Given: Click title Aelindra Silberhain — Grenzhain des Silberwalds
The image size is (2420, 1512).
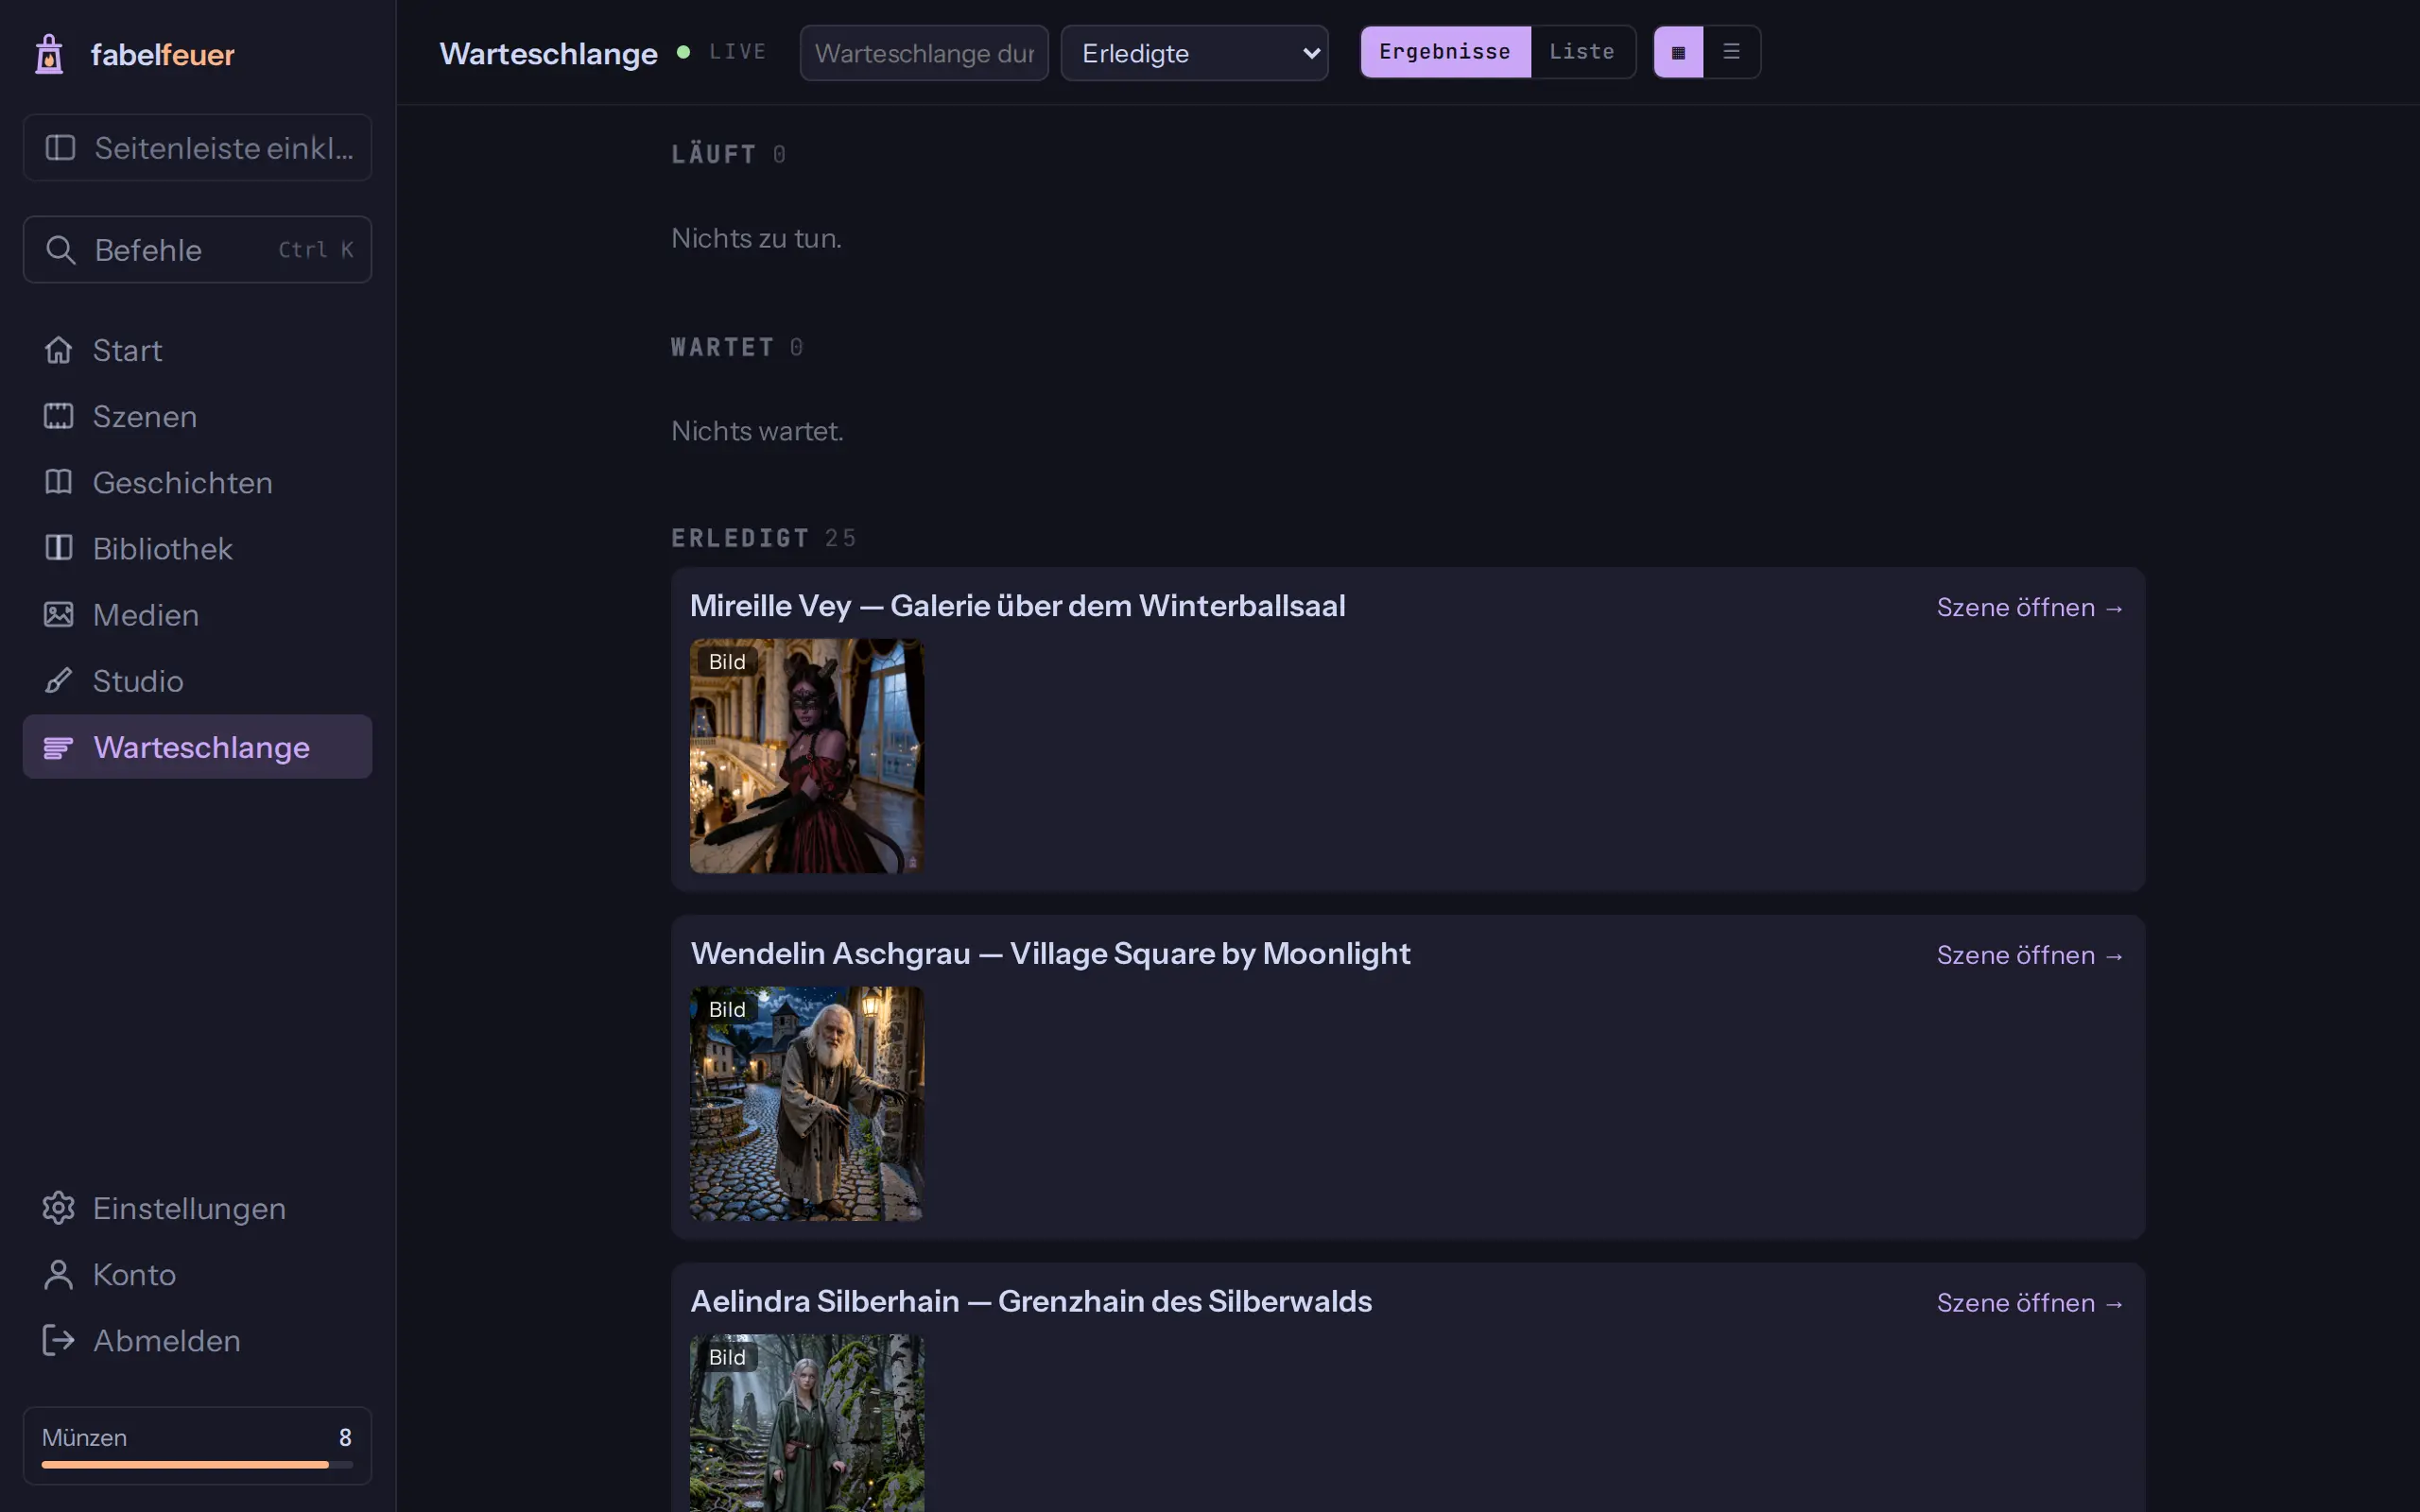Looking at the screenshot, I should pos(1031,1302).
